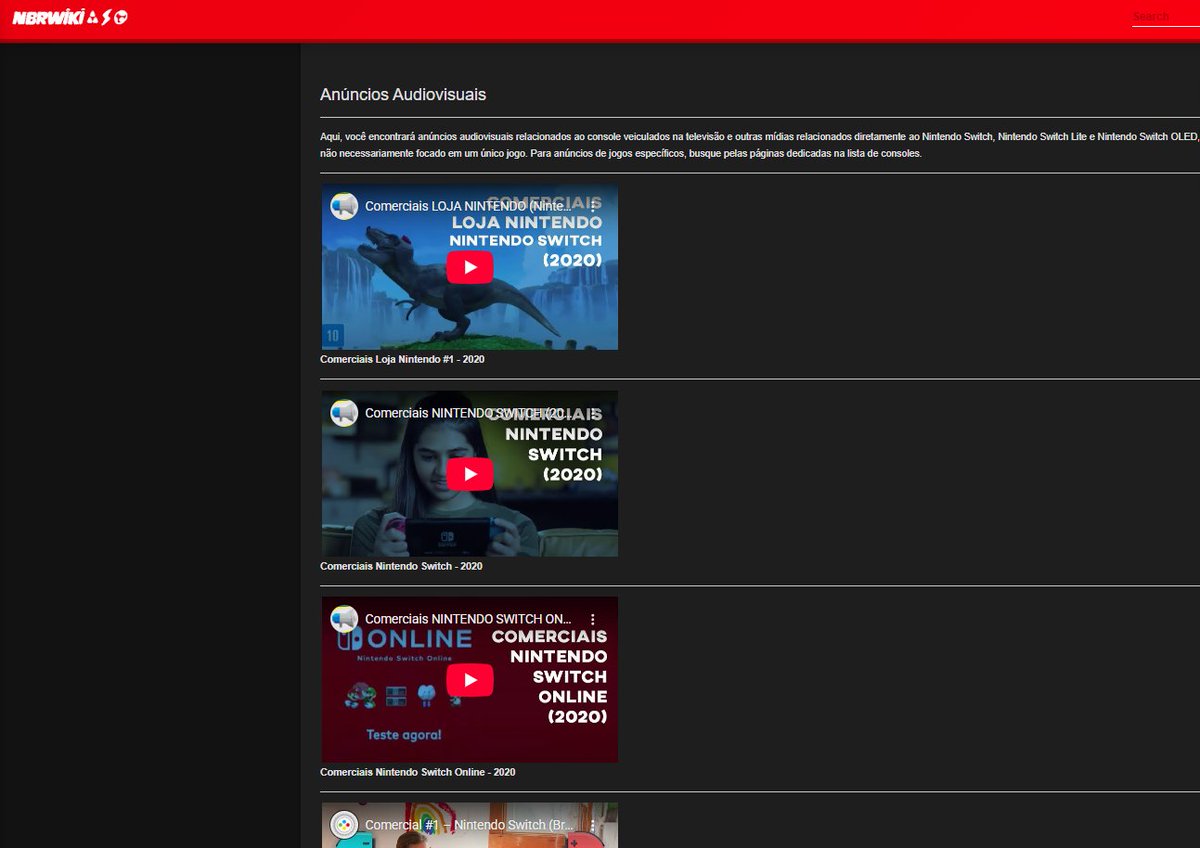This screenshot has height=848, width=1200.
Task: Play the Comerciais NINTENDO SWITCH (2020) video
Action: (x=470, y=473)
